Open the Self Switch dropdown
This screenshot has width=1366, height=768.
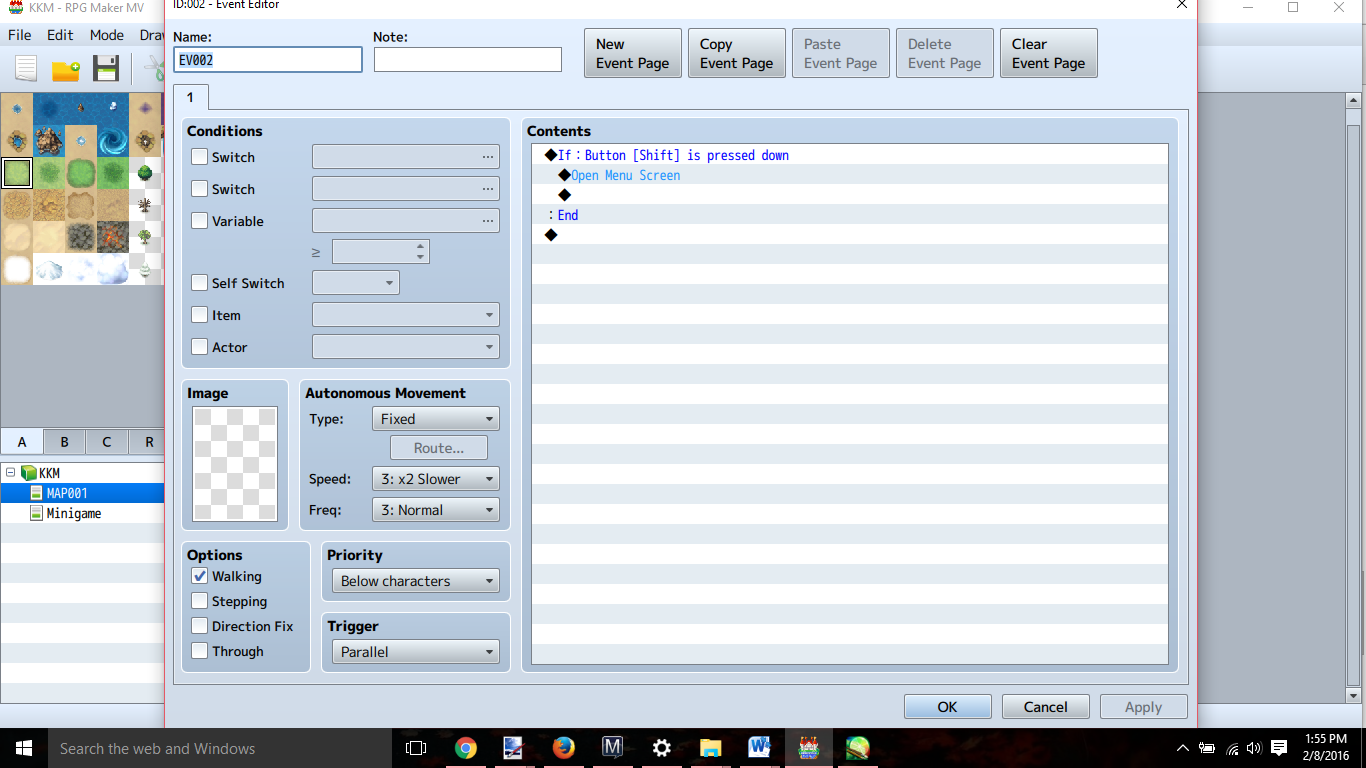(356, 283)
